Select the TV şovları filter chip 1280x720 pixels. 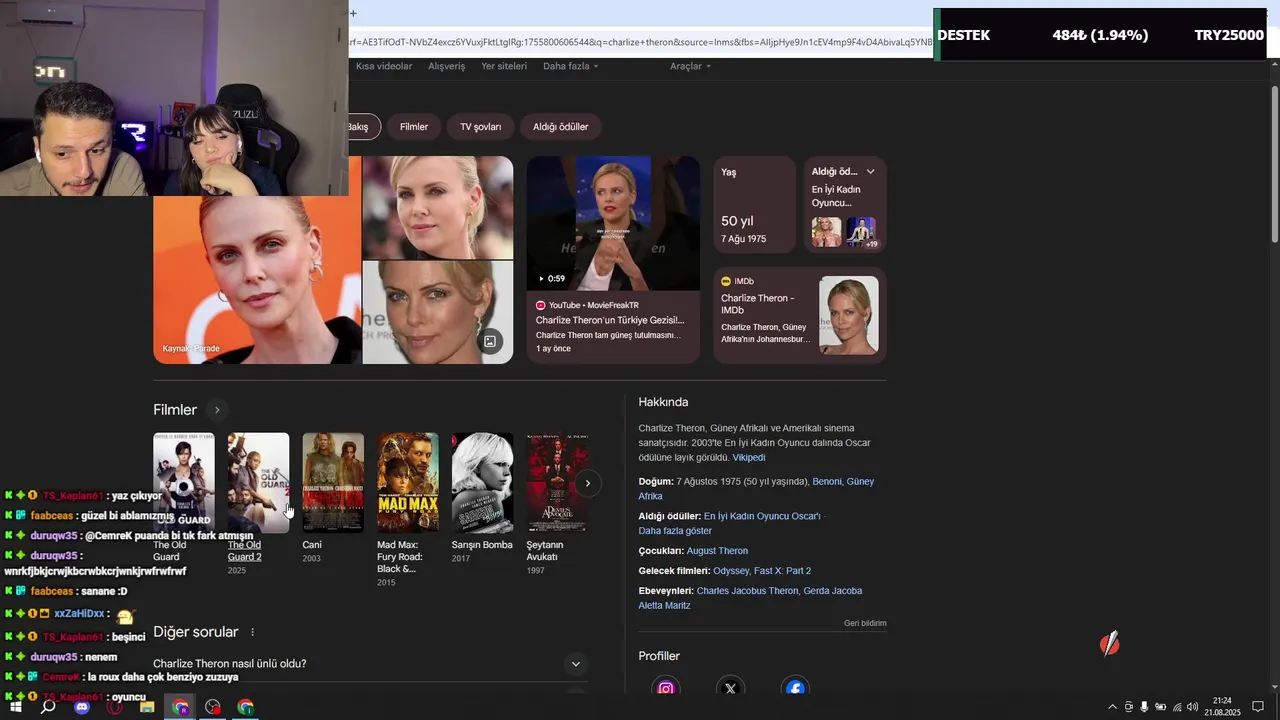(x=480, y=127)
